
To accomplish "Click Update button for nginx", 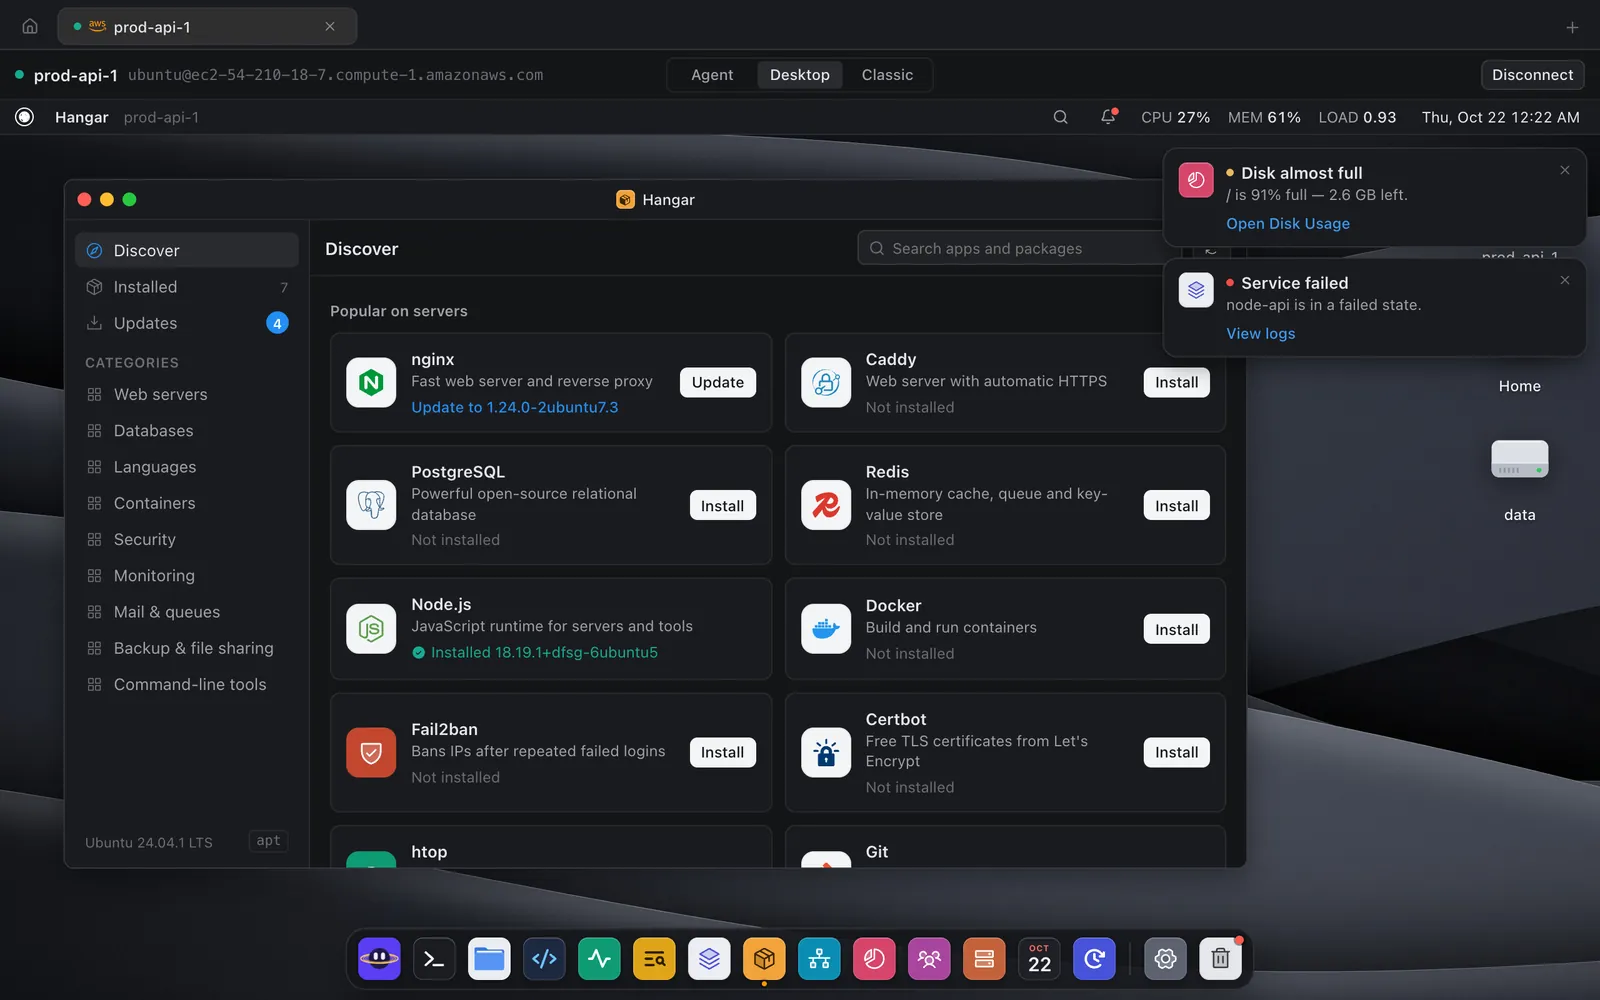I will 718,382.
